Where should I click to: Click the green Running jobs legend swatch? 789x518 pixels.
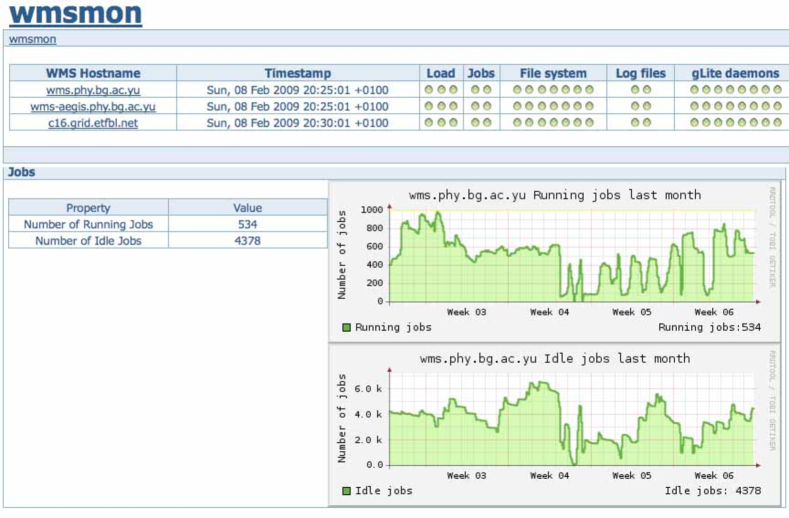(x=347, y=327)
